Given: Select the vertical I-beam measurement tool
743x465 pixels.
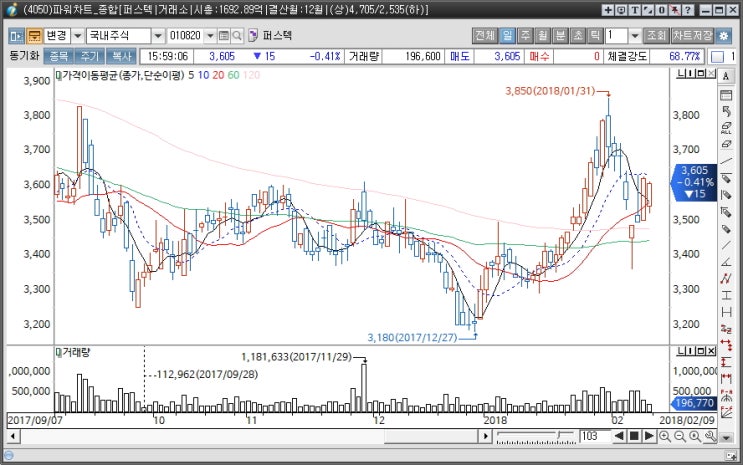Looking at the screenshot, I should tap(726, 295).
